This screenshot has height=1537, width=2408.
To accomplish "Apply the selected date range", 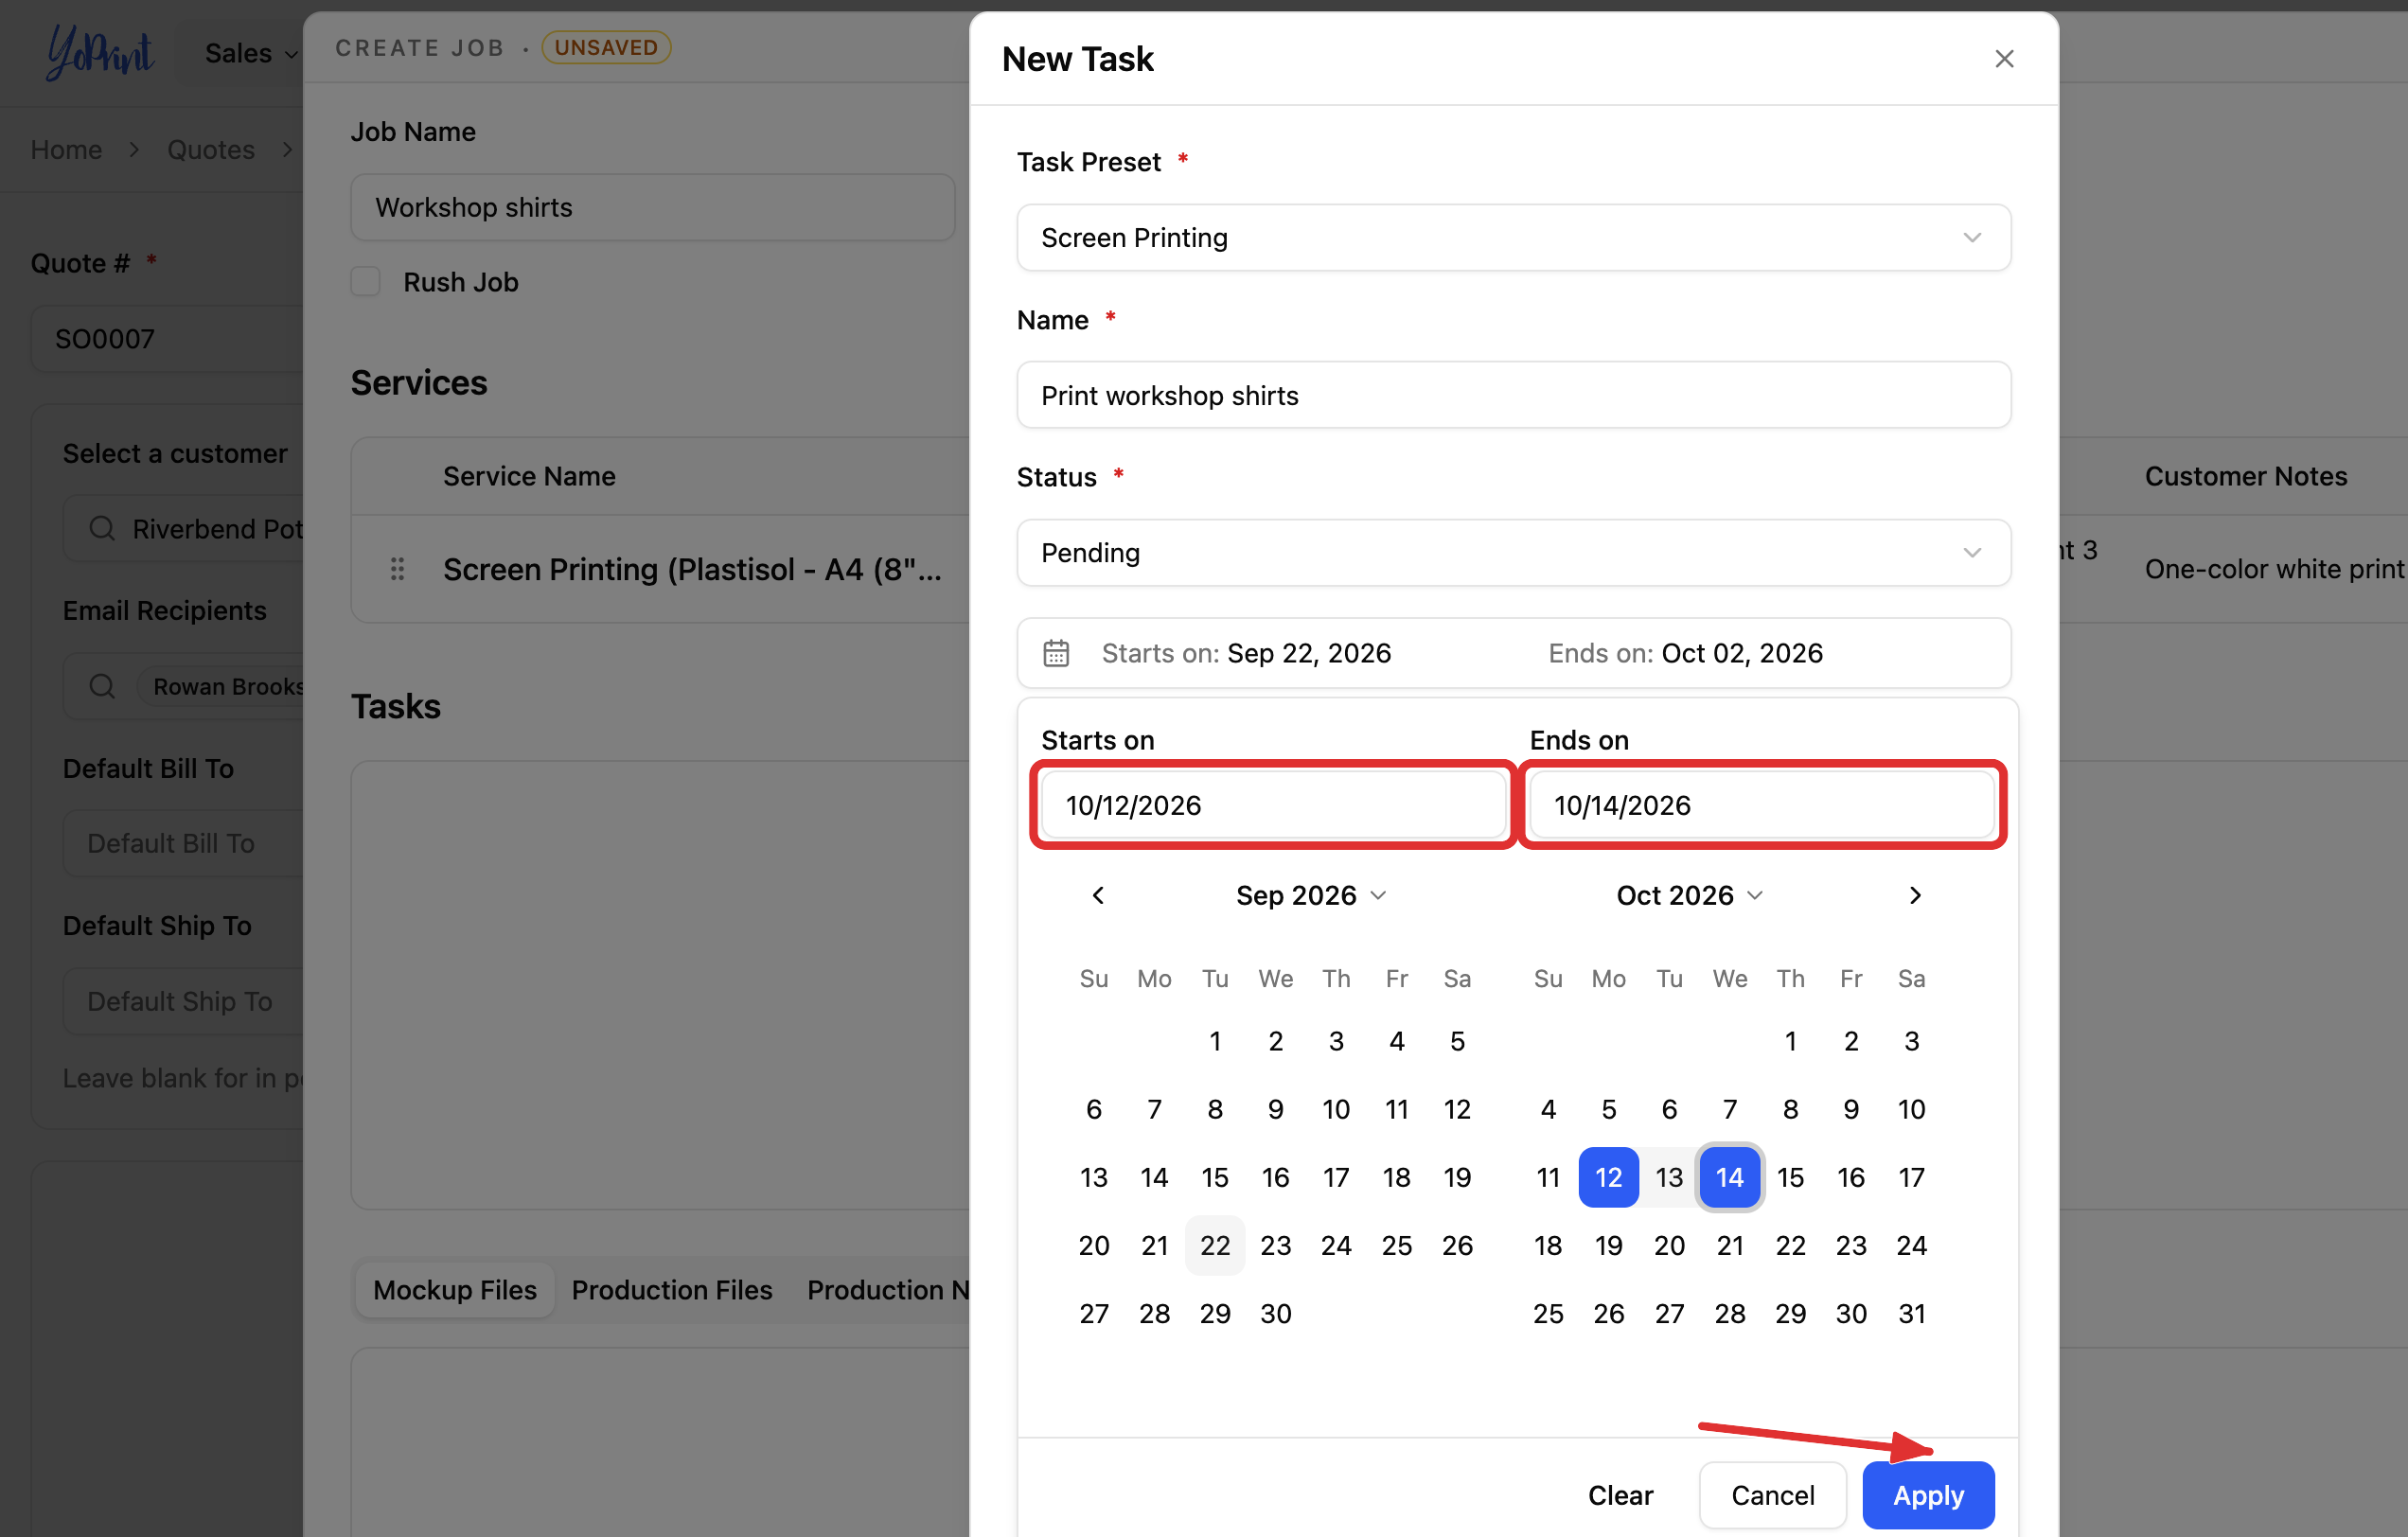I will pyautogui.click(x=1927, y=1495).
